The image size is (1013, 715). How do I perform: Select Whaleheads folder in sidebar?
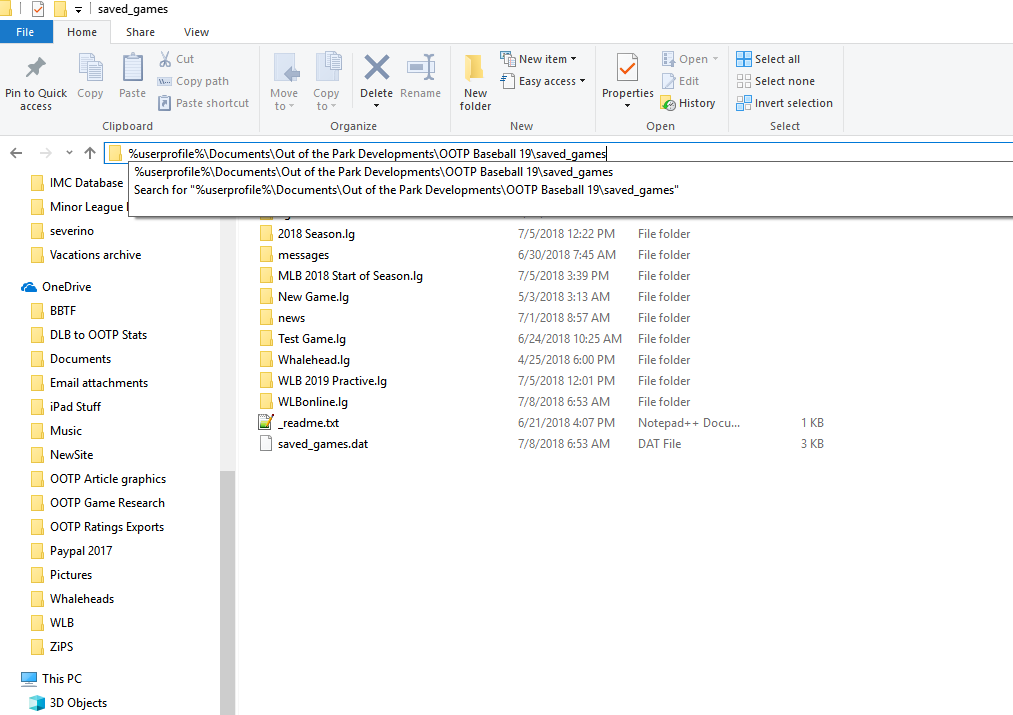click(x=73, y=599)
